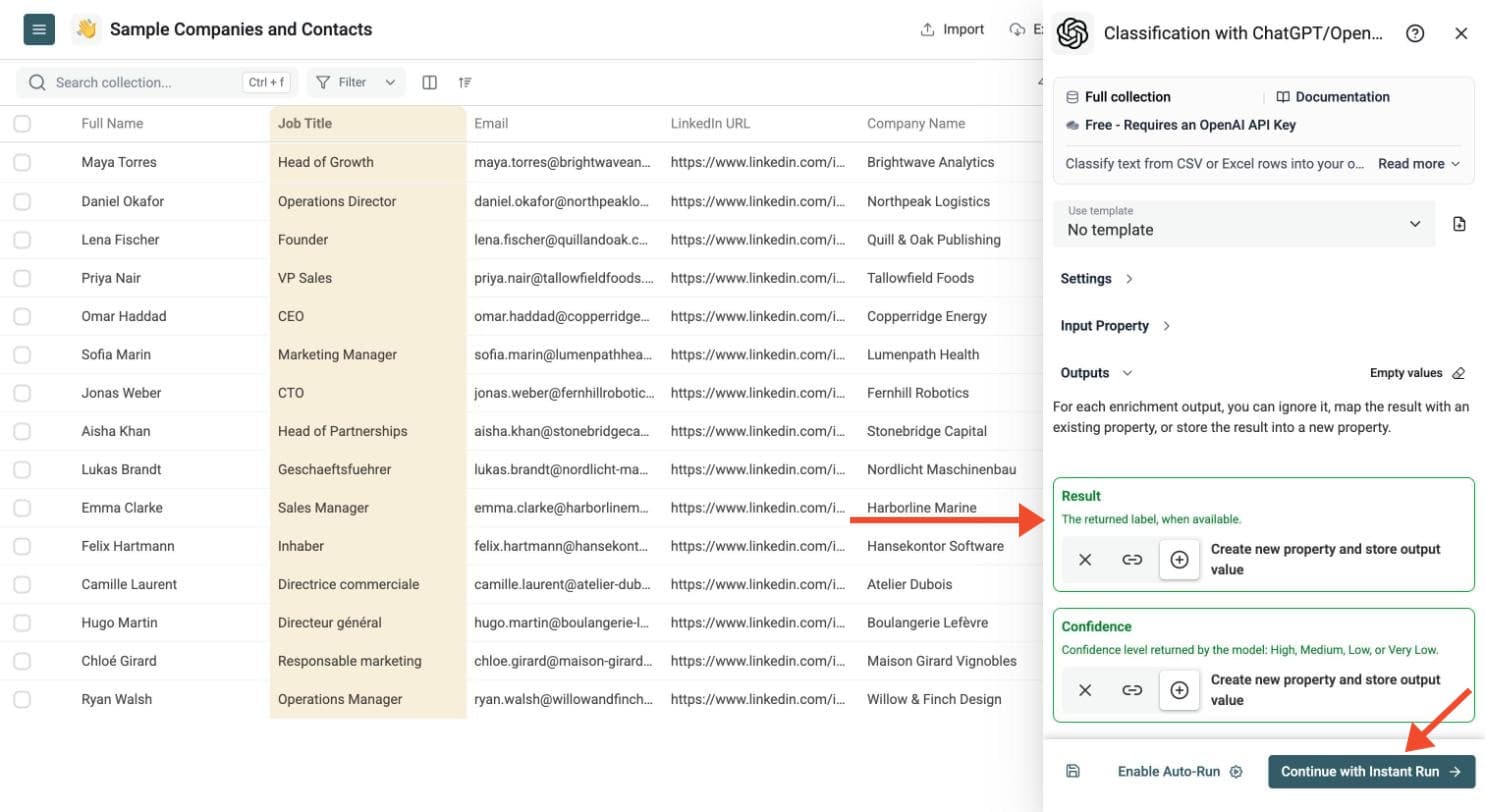Screen dimensions: 1485x812
Task: Check the Emma Clarke row checkbox
Action: 22,507
